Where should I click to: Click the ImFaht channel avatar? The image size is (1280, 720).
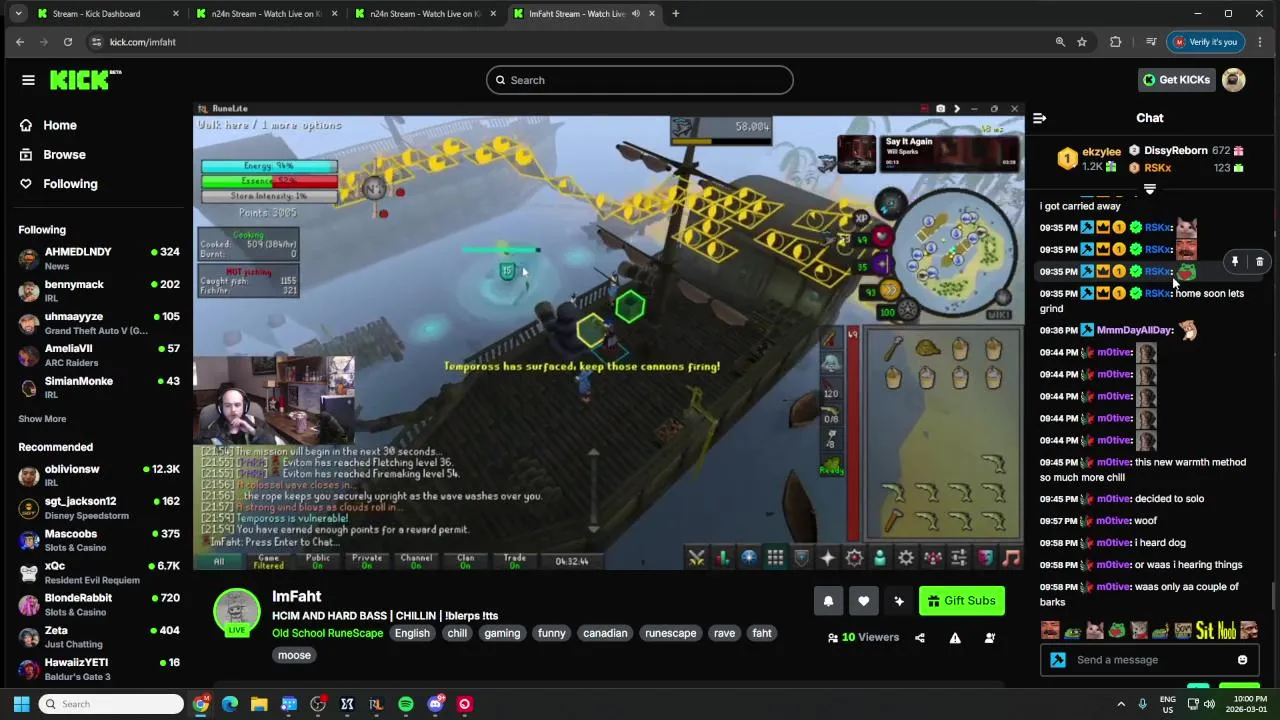pyautogui.click(x=237, y=613)
